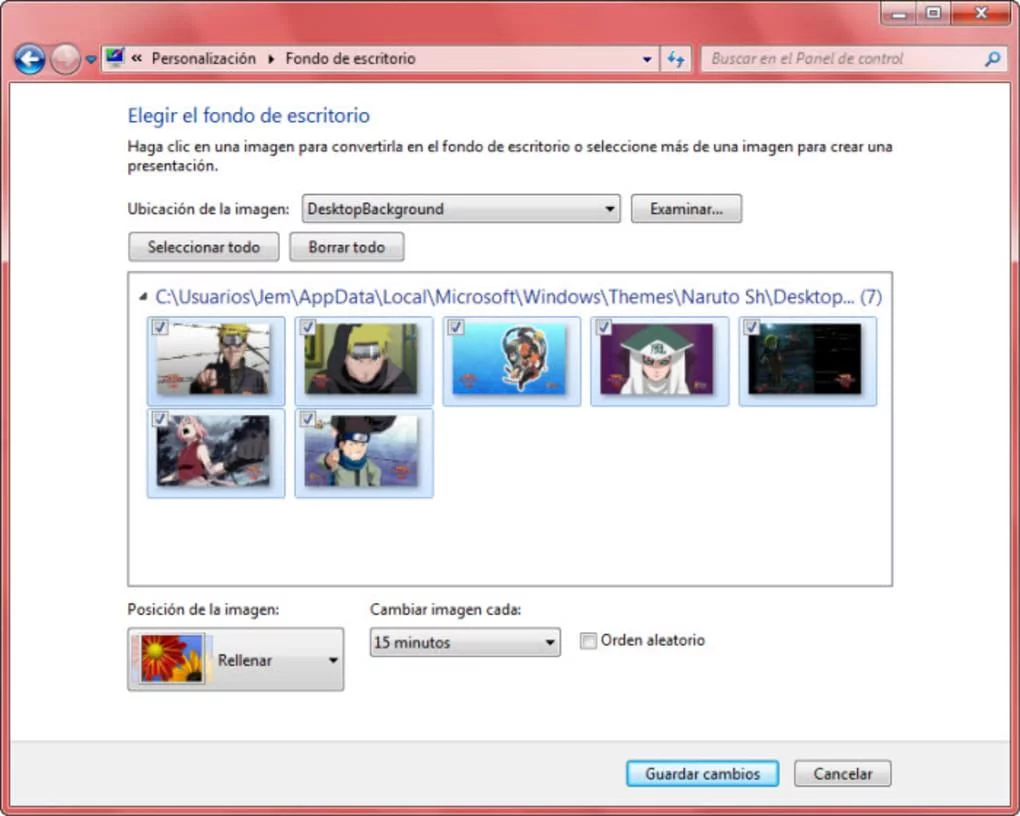Click the greyed Forward arrow button
The height and width of the screenshot is (816, 1020).
coord(65,59)
